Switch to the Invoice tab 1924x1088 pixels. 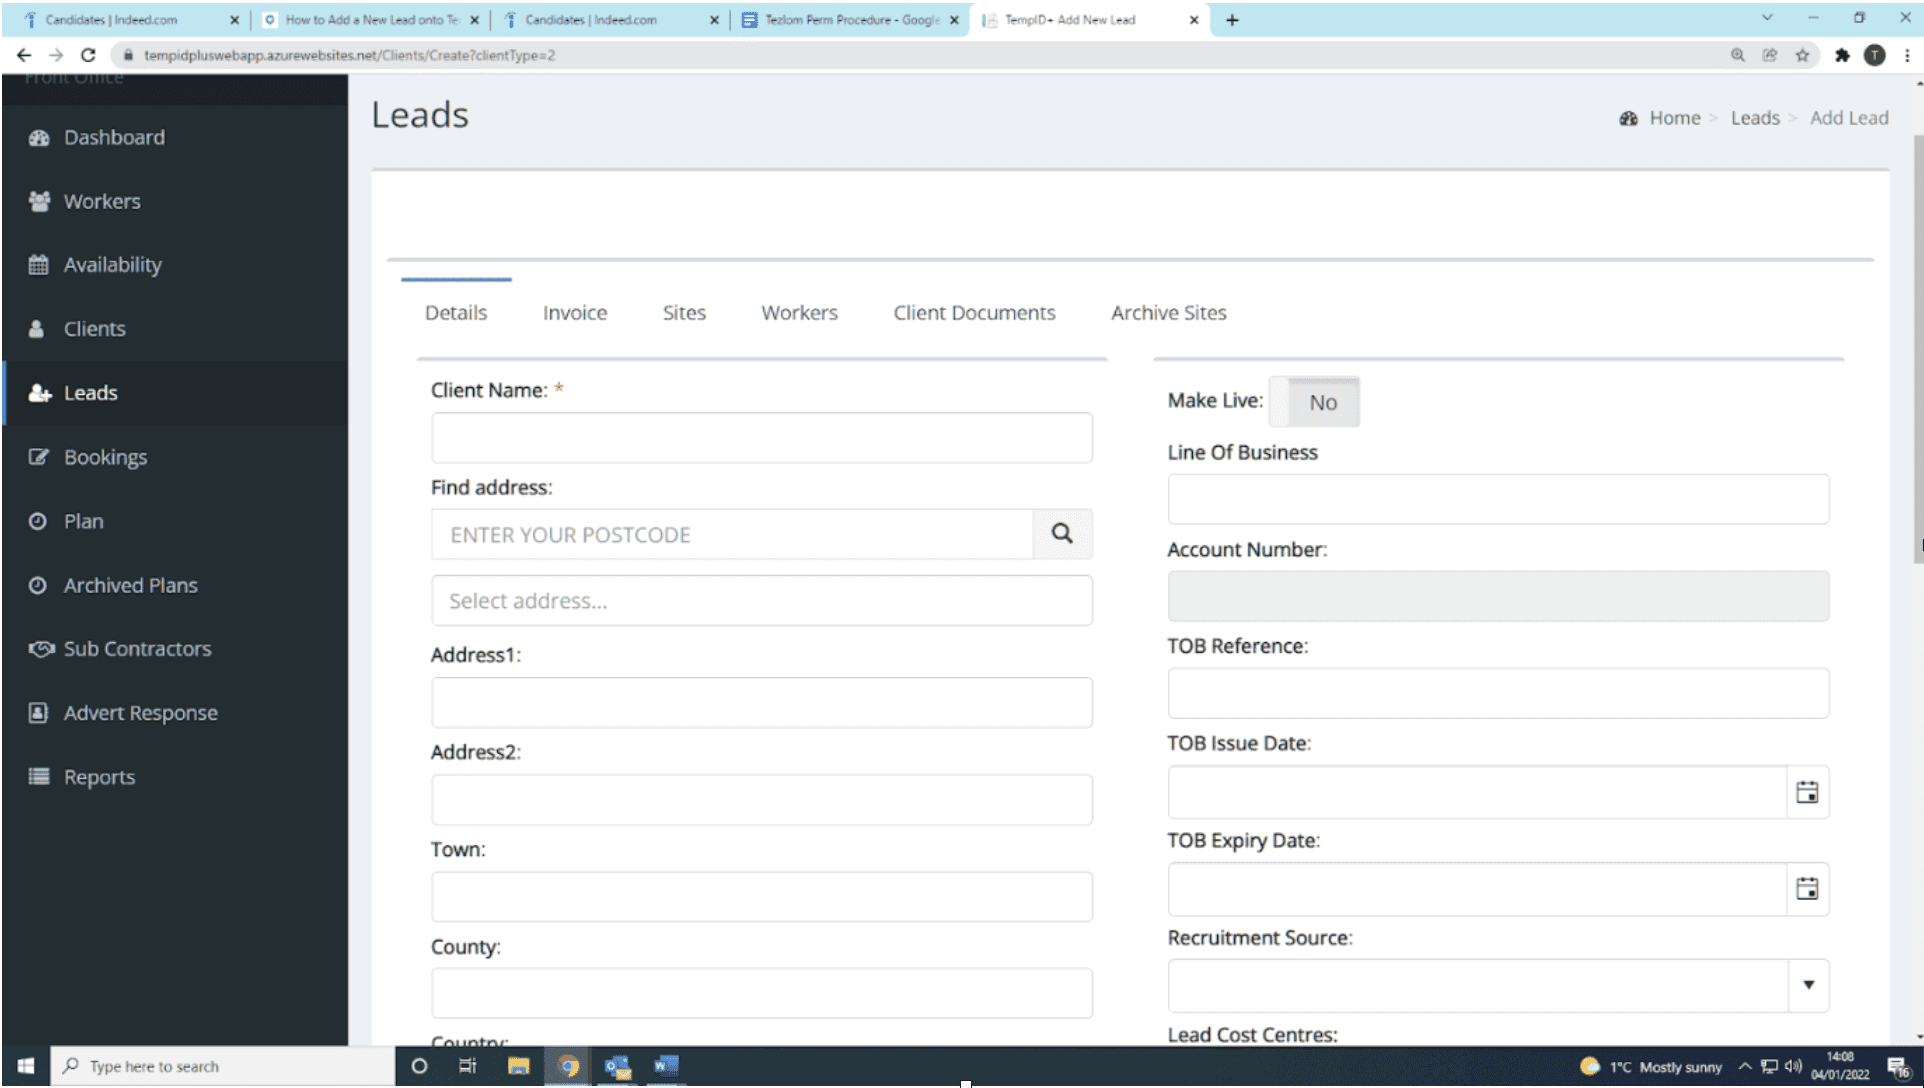[574, 313]
